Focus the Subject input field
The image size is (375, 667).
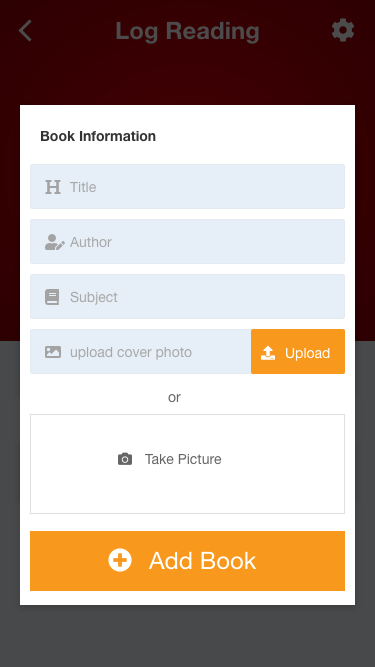point(188,296)
